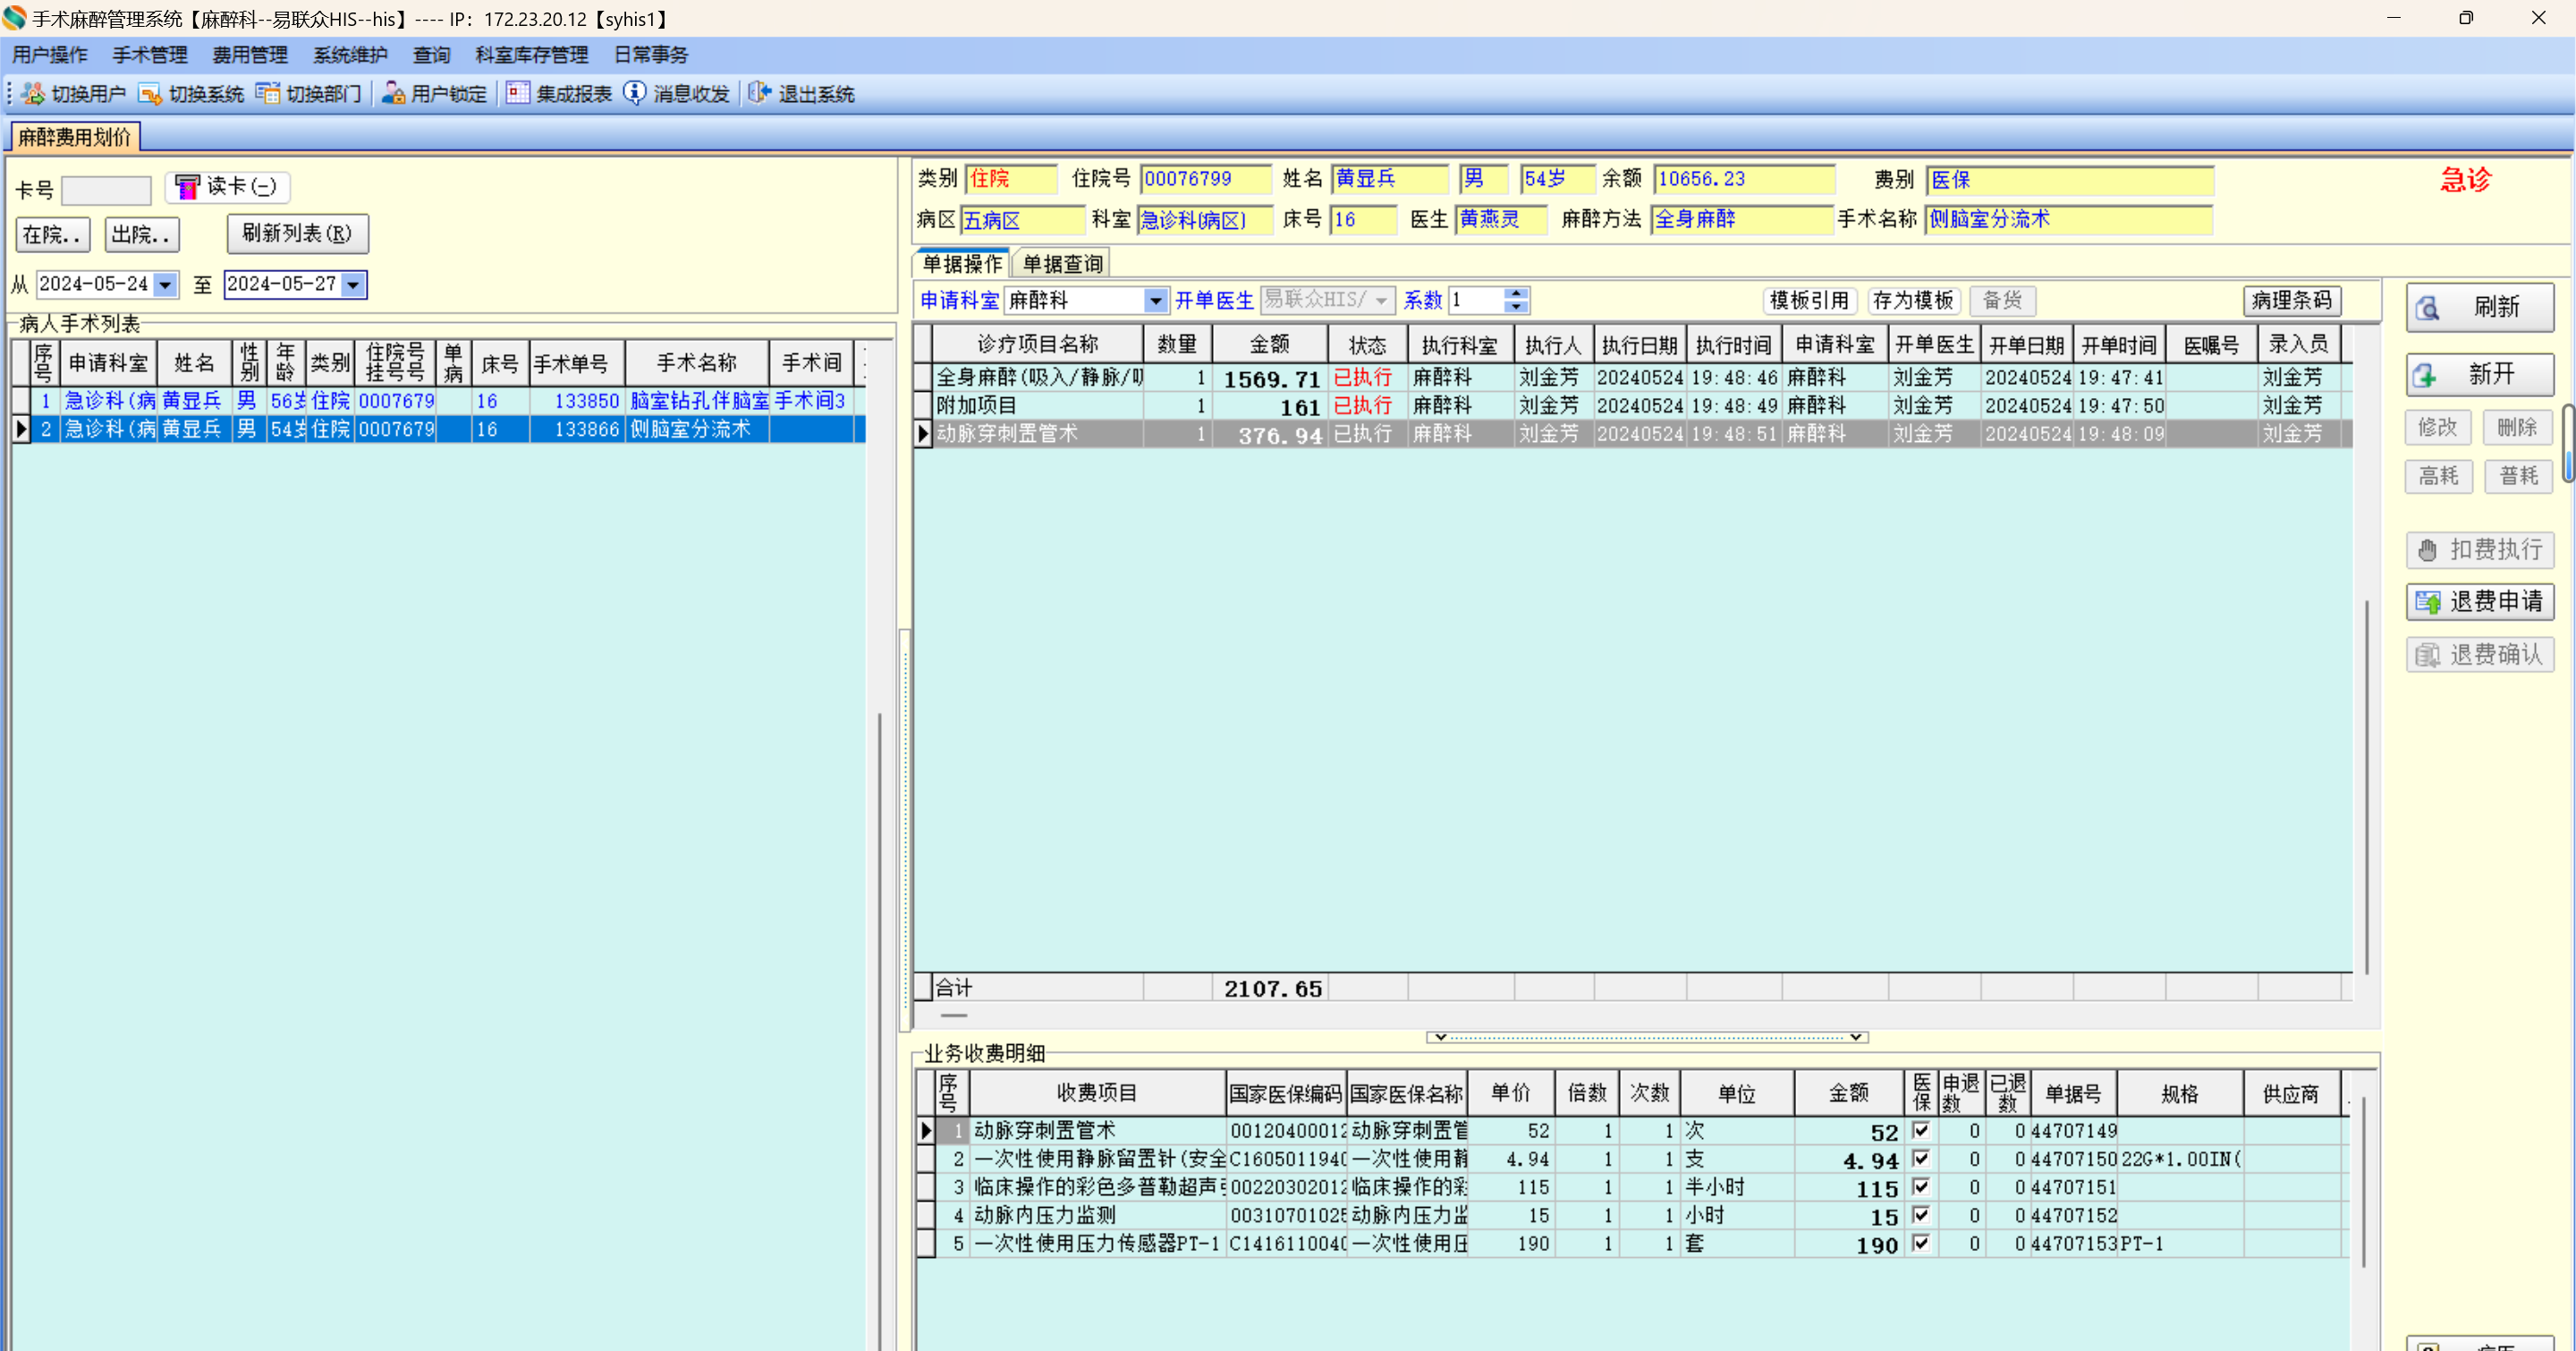Click the 读卡 card reader button
The height and width of the screenshot is (1351, 2576).
click(x=228, y=187)
